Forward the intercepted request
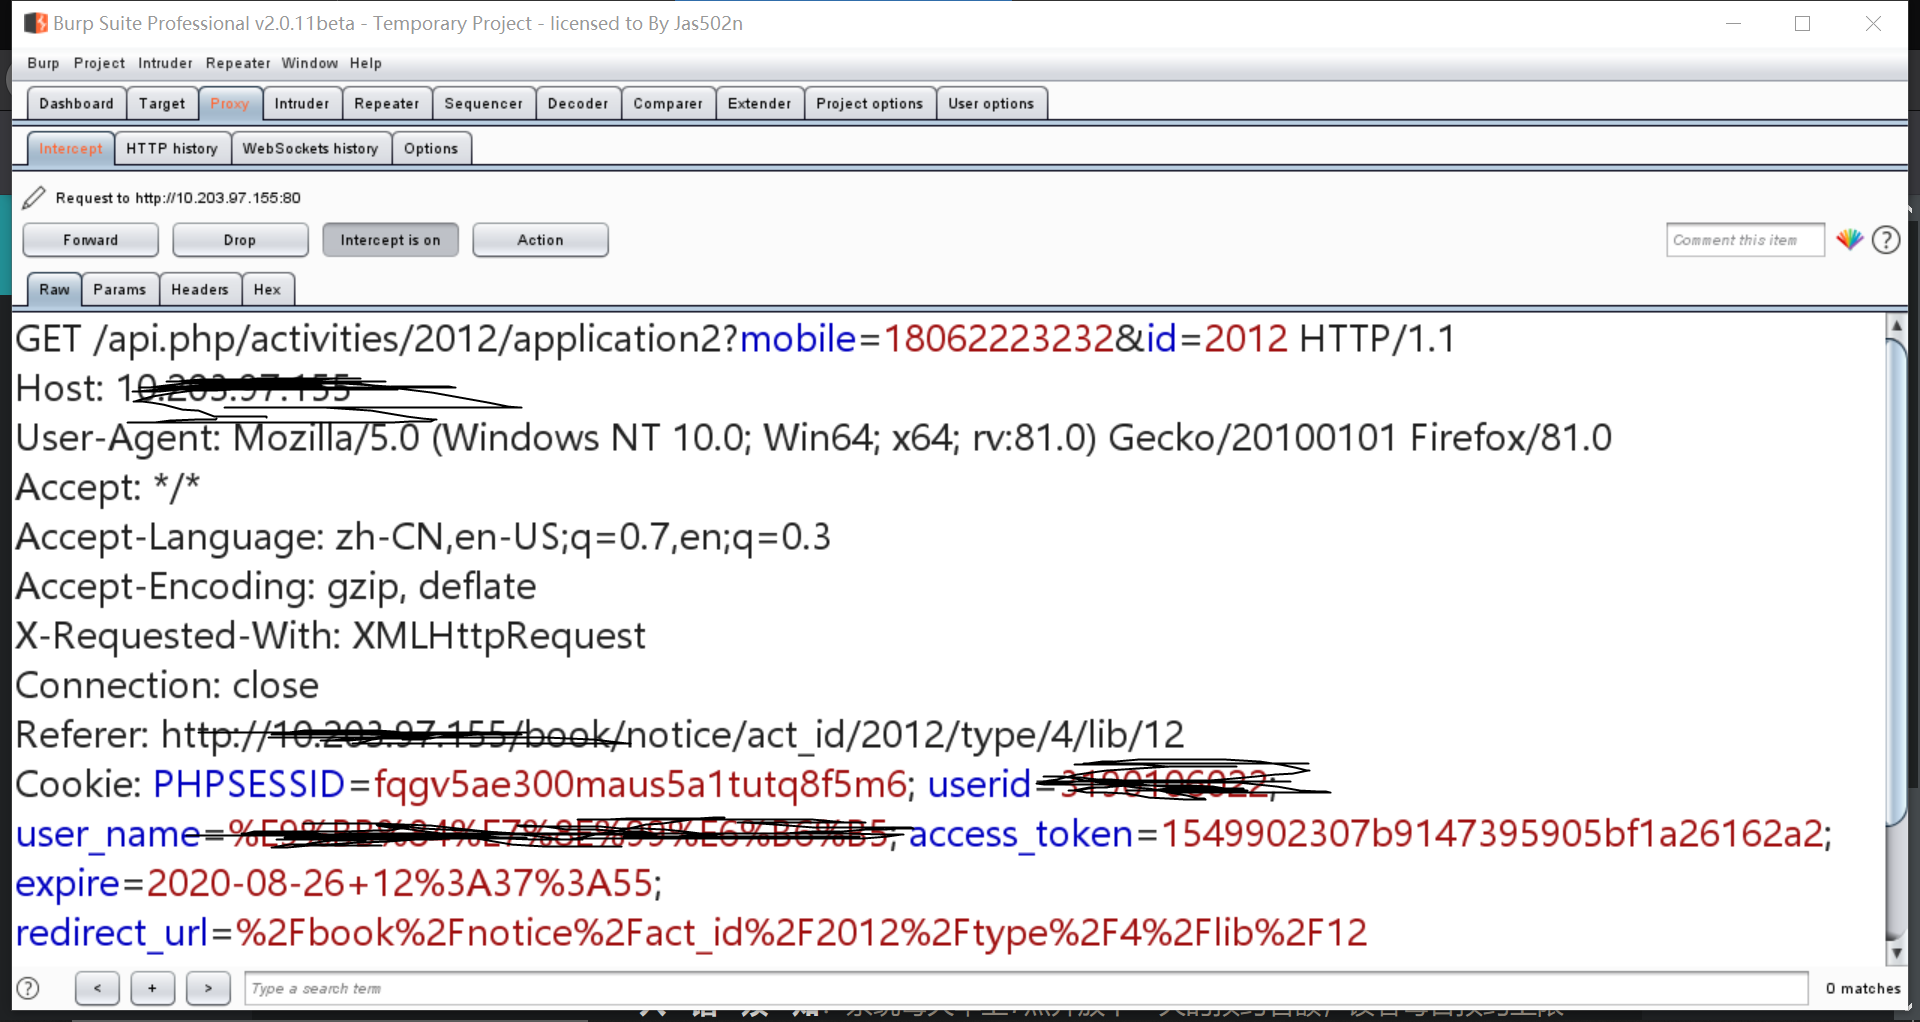This screenshot has height=1022, width=1920. 91,240
